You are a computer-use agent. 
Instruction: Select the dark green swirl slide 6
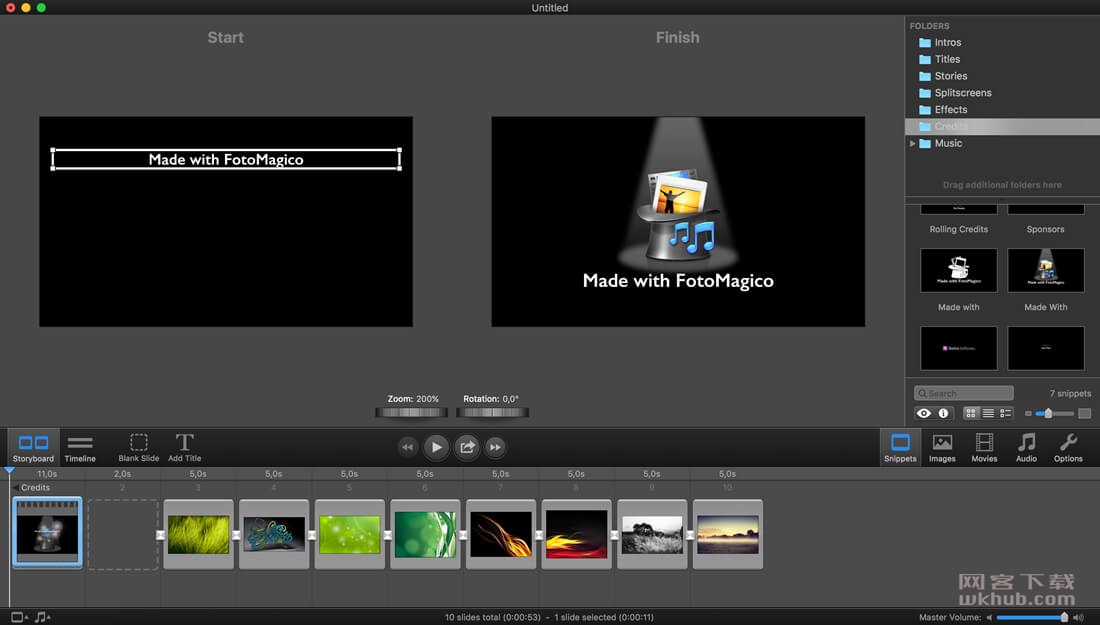click(x=425, y=535)
